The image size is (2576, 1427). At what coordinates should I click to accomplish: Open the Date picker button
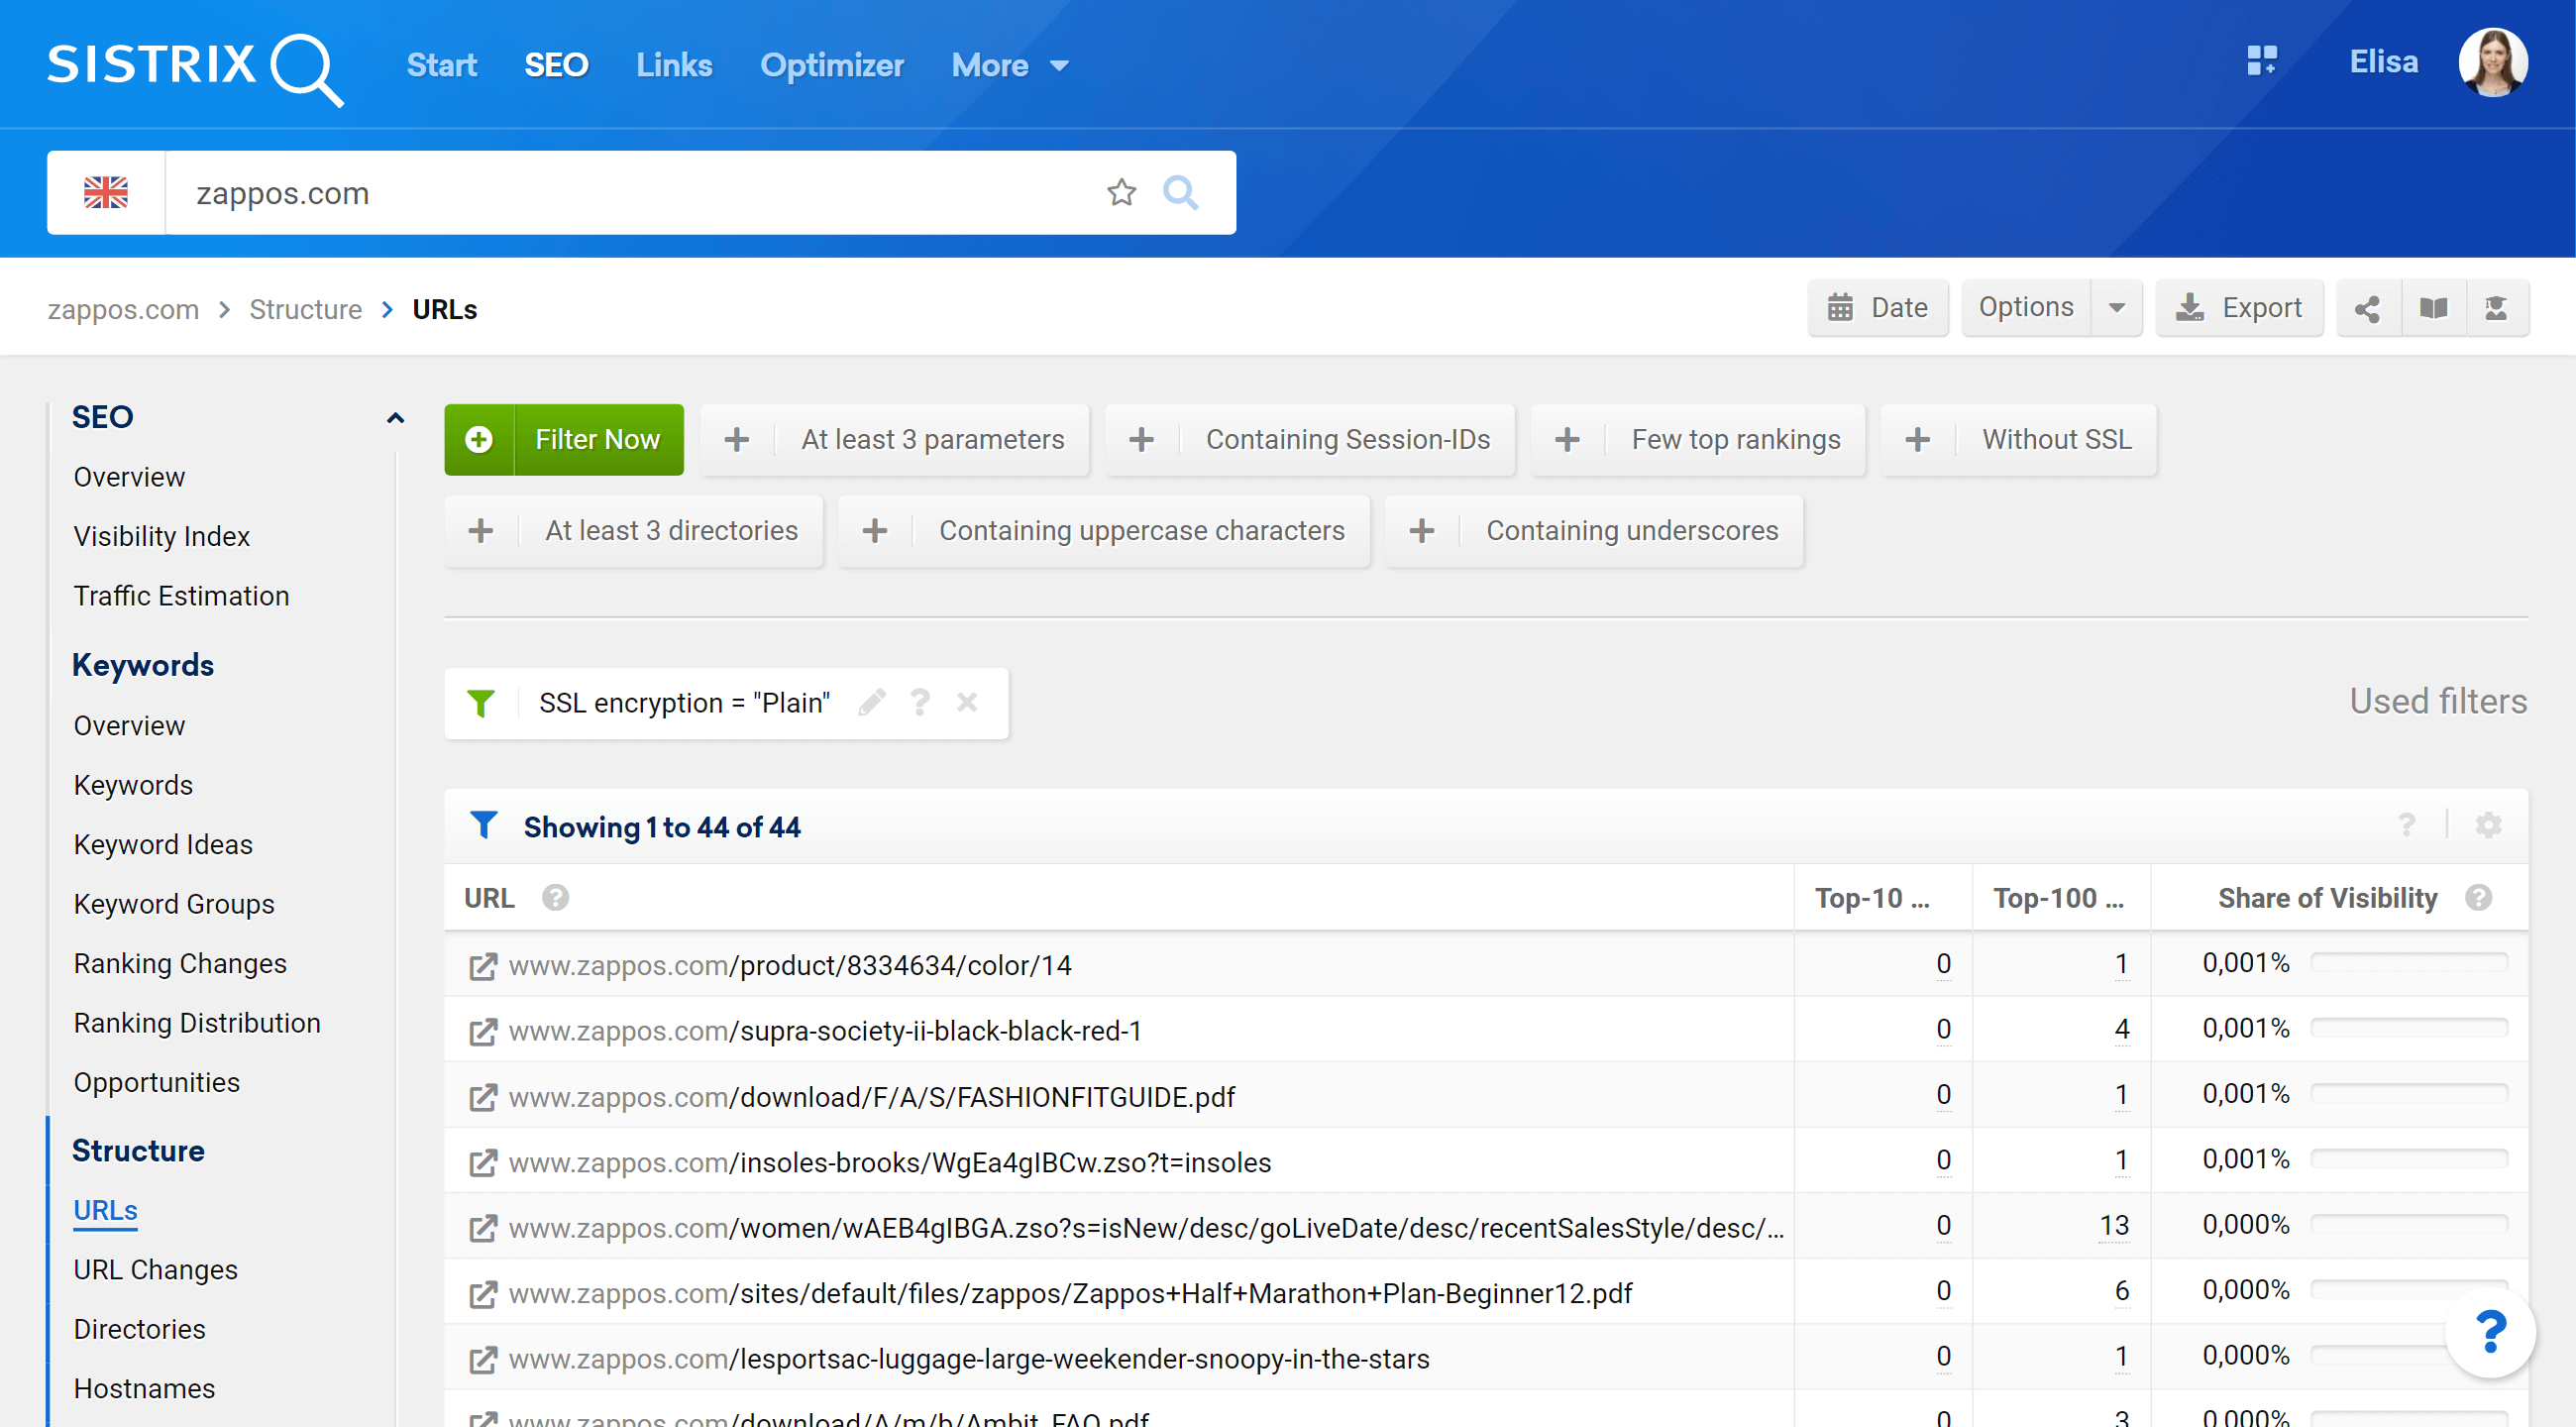[1877, 307]
